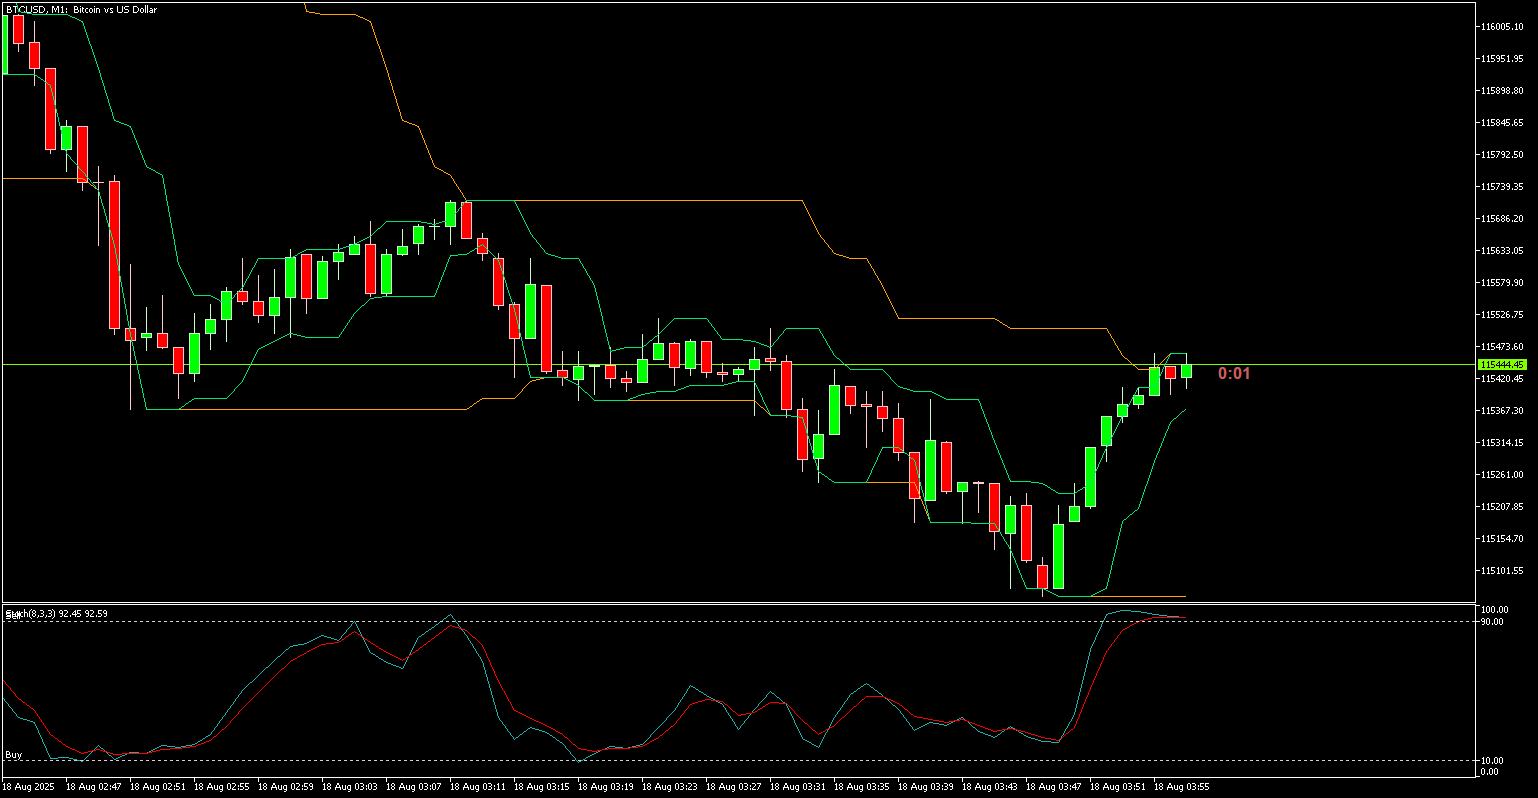Click the 18 Aug 02:47 time label
Viewport: 1538px width, 798px height.
click(x=93, y=787)
